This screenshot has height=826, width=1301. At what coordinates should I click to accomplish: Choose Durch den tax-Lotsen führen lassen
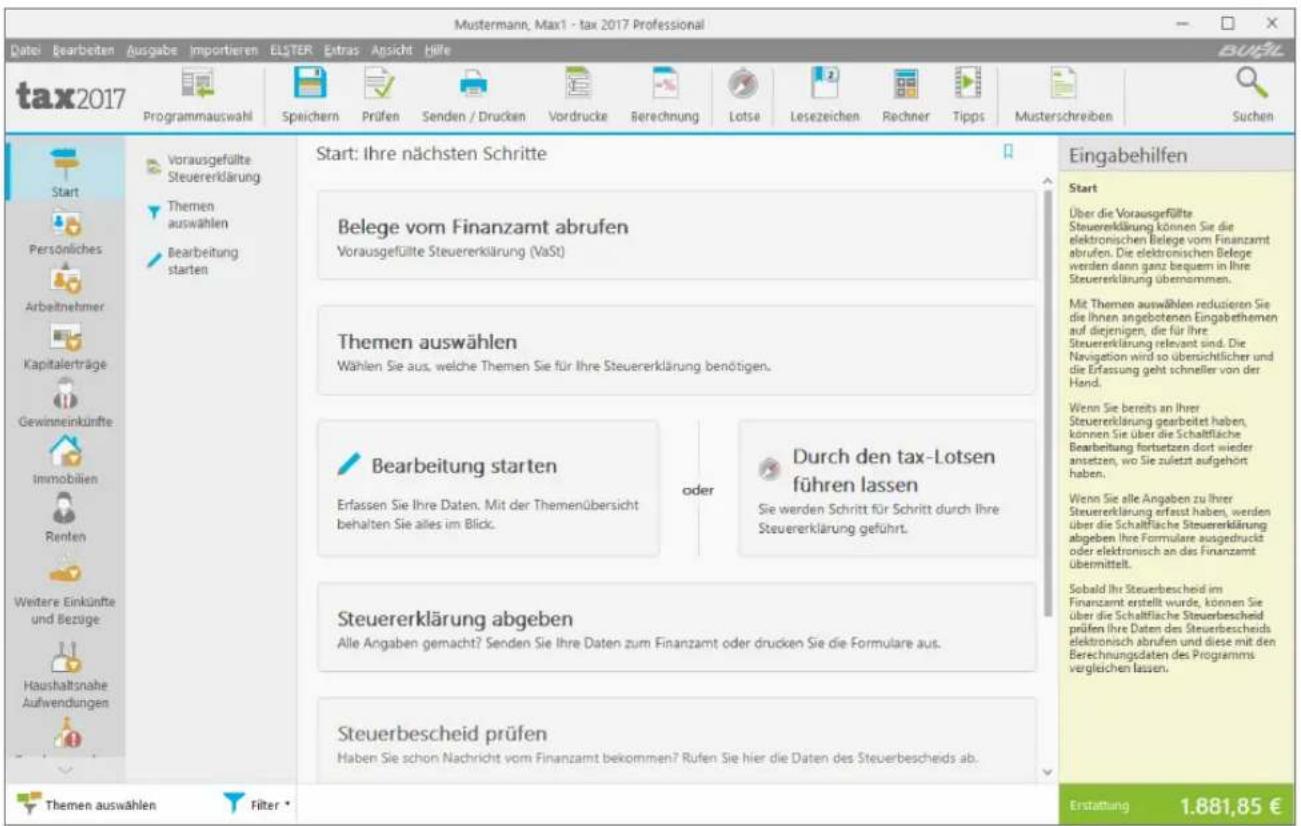[887, 488]
